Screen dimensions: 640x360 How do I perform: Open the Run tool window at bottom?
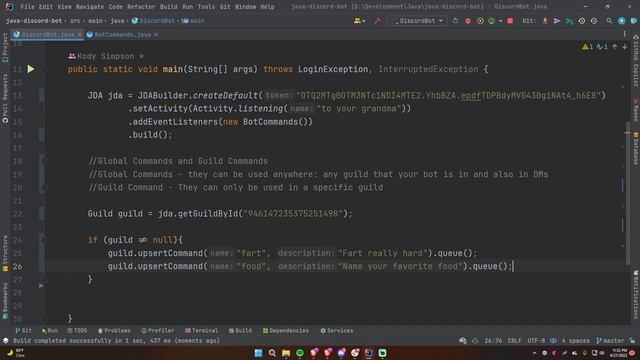(x=49, y=331)
